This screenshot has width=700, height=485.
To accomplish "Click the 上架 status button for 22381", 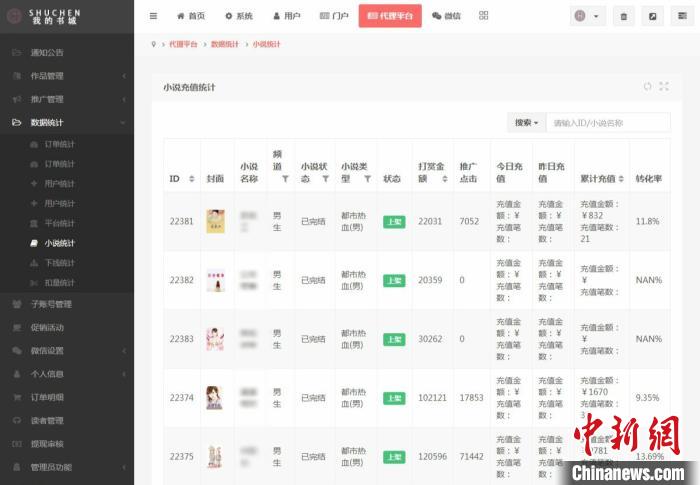I will [394, 221].
